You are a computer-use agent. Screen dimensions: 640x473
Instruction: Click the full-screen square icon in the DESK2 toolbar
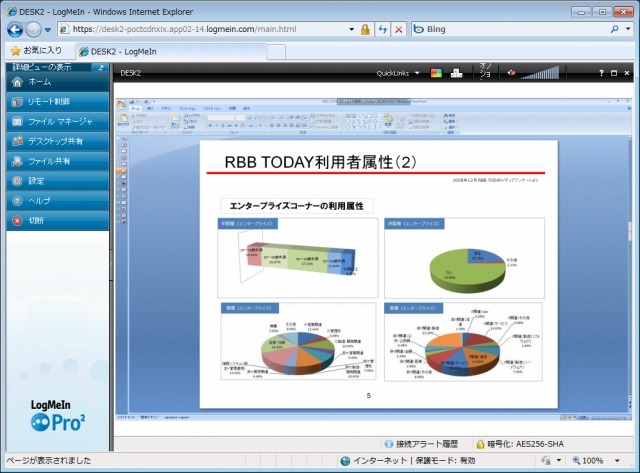614,73
